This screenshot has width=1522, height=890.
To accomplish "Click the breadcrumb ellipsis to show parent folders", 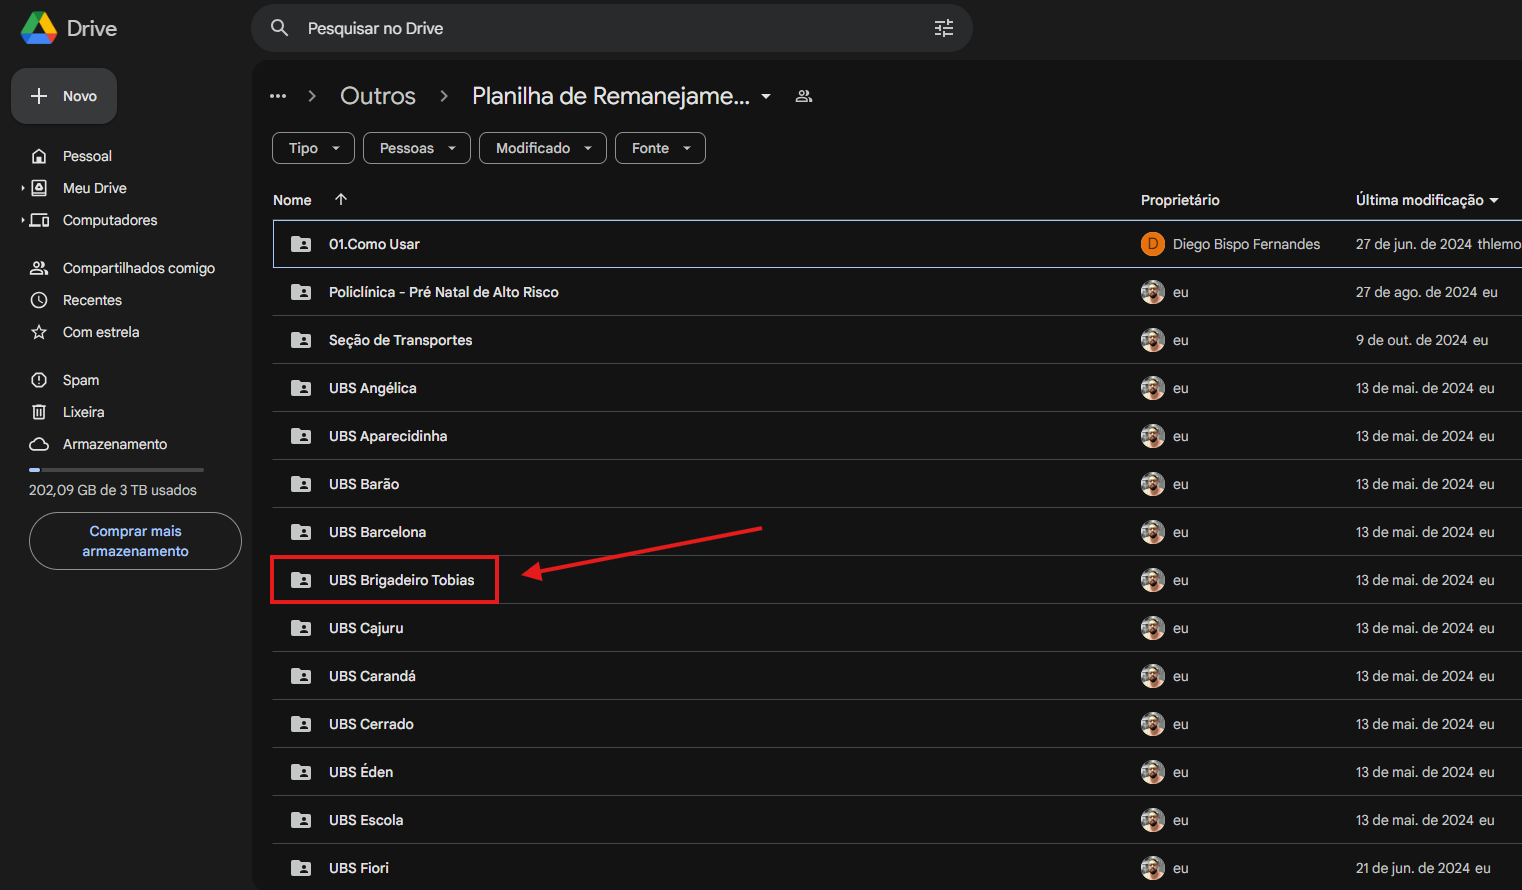I will [x=278, y=96].
